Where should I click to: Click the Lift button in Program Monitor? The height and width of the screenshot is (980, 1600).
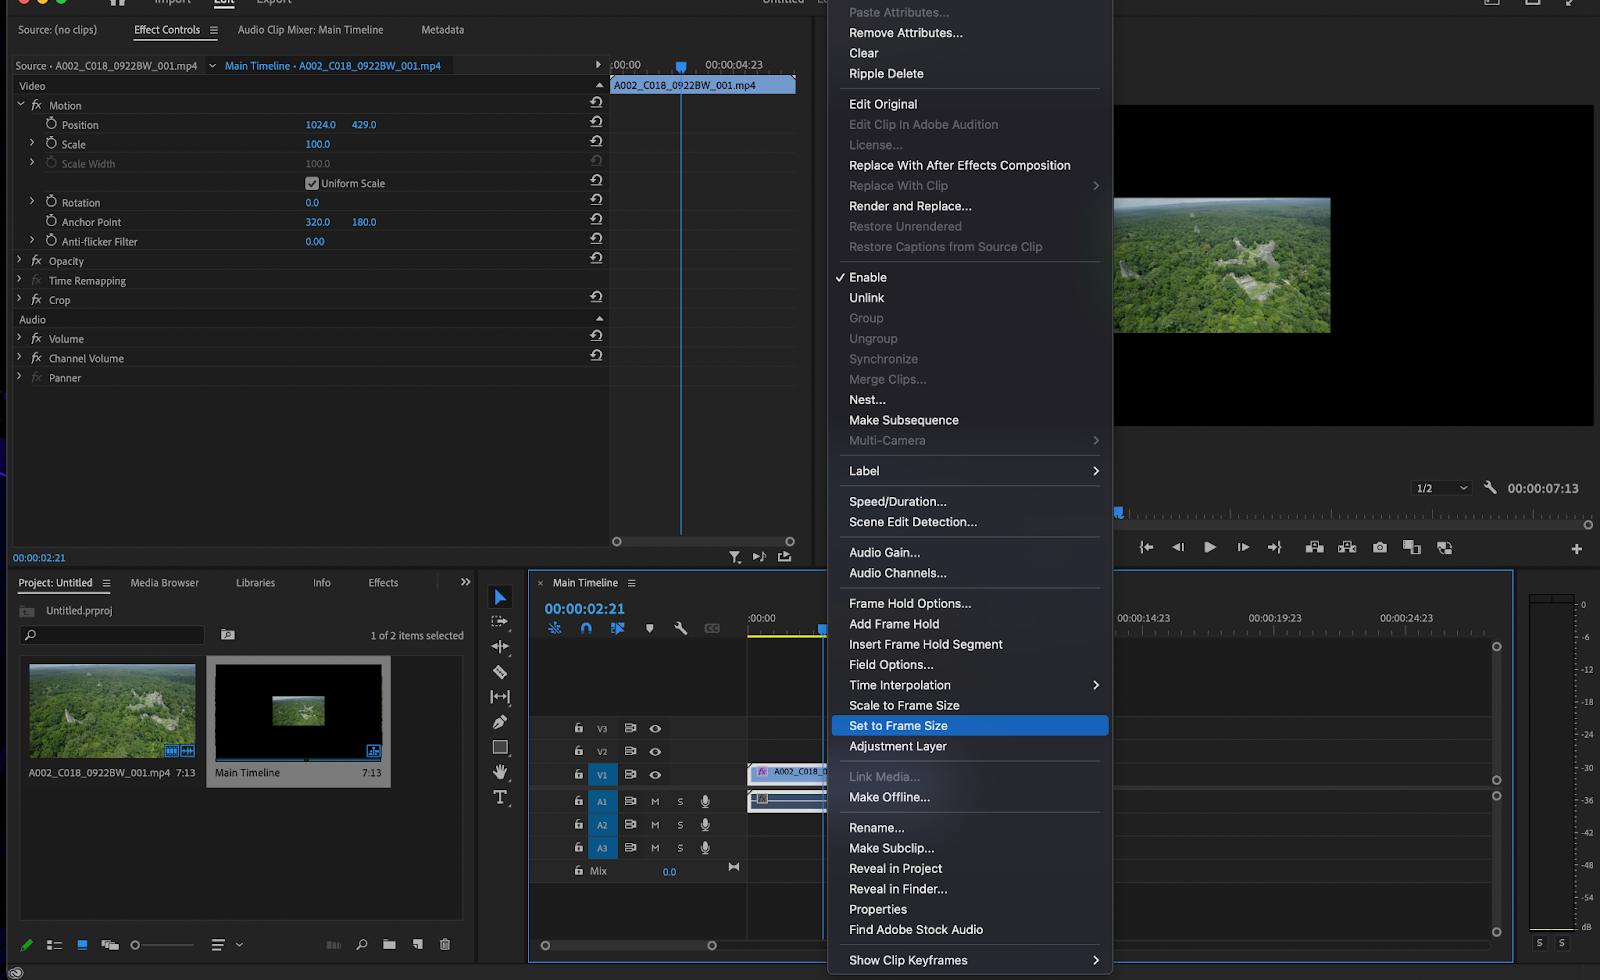point(1315,548)
